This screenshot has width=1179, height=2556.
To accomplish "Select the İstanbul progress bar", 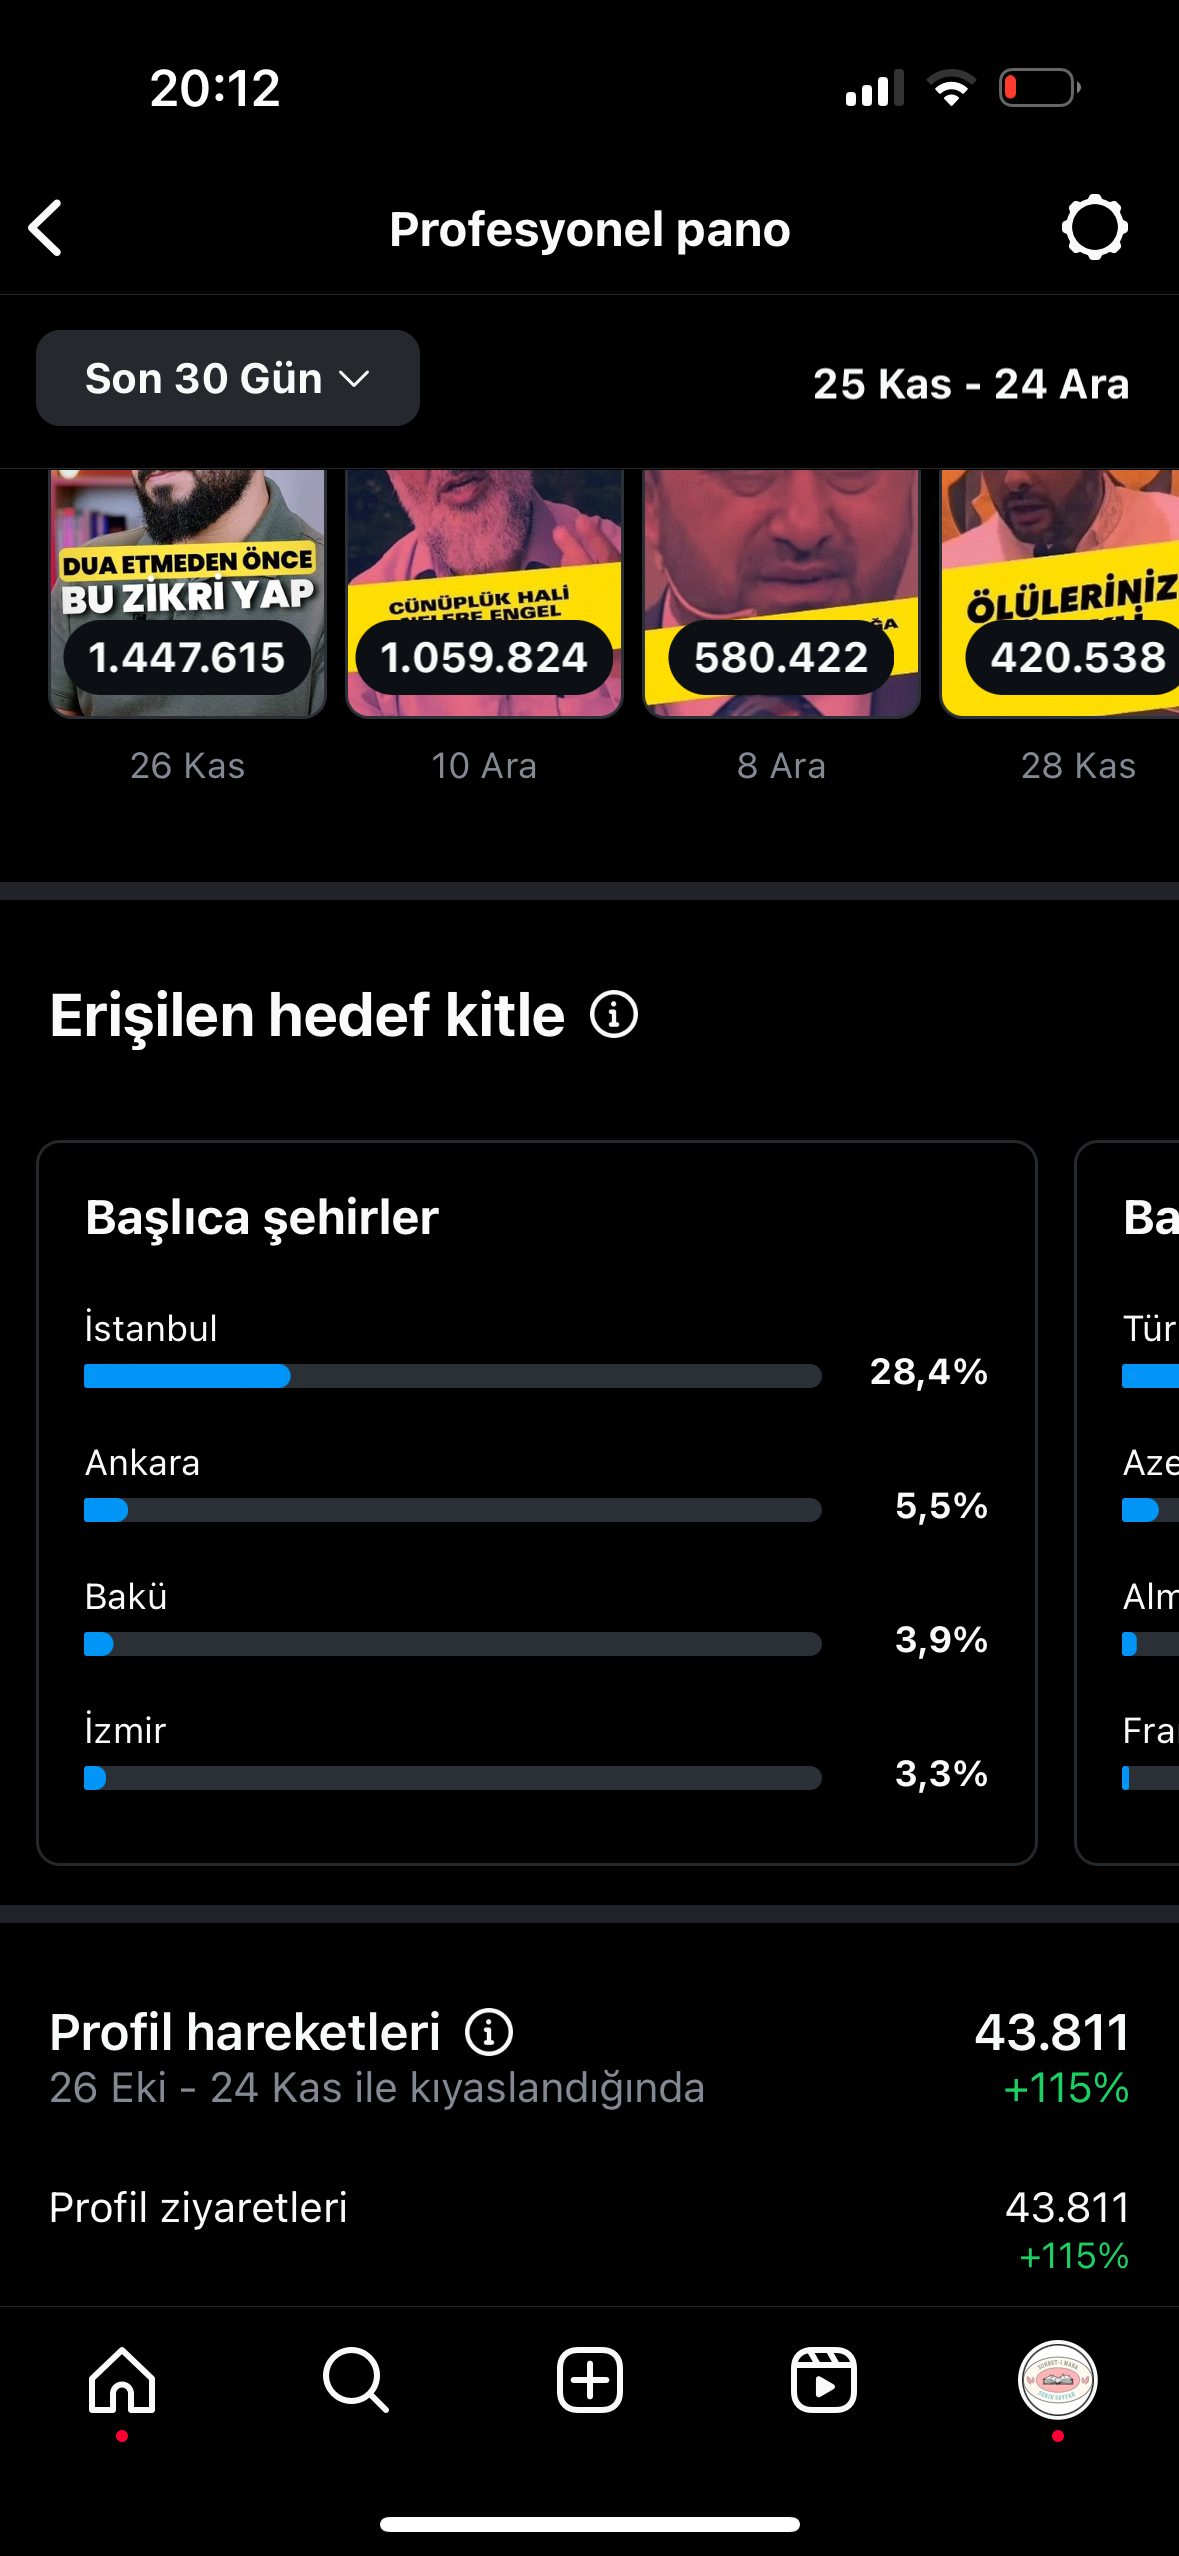I will [453, 1376].
